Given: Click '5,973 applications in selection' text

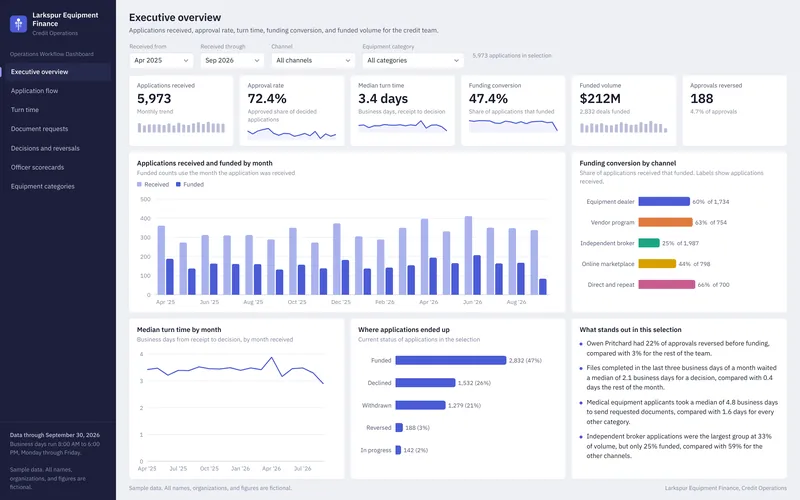Looking at the screenshot, I should [x=512, y=56].
